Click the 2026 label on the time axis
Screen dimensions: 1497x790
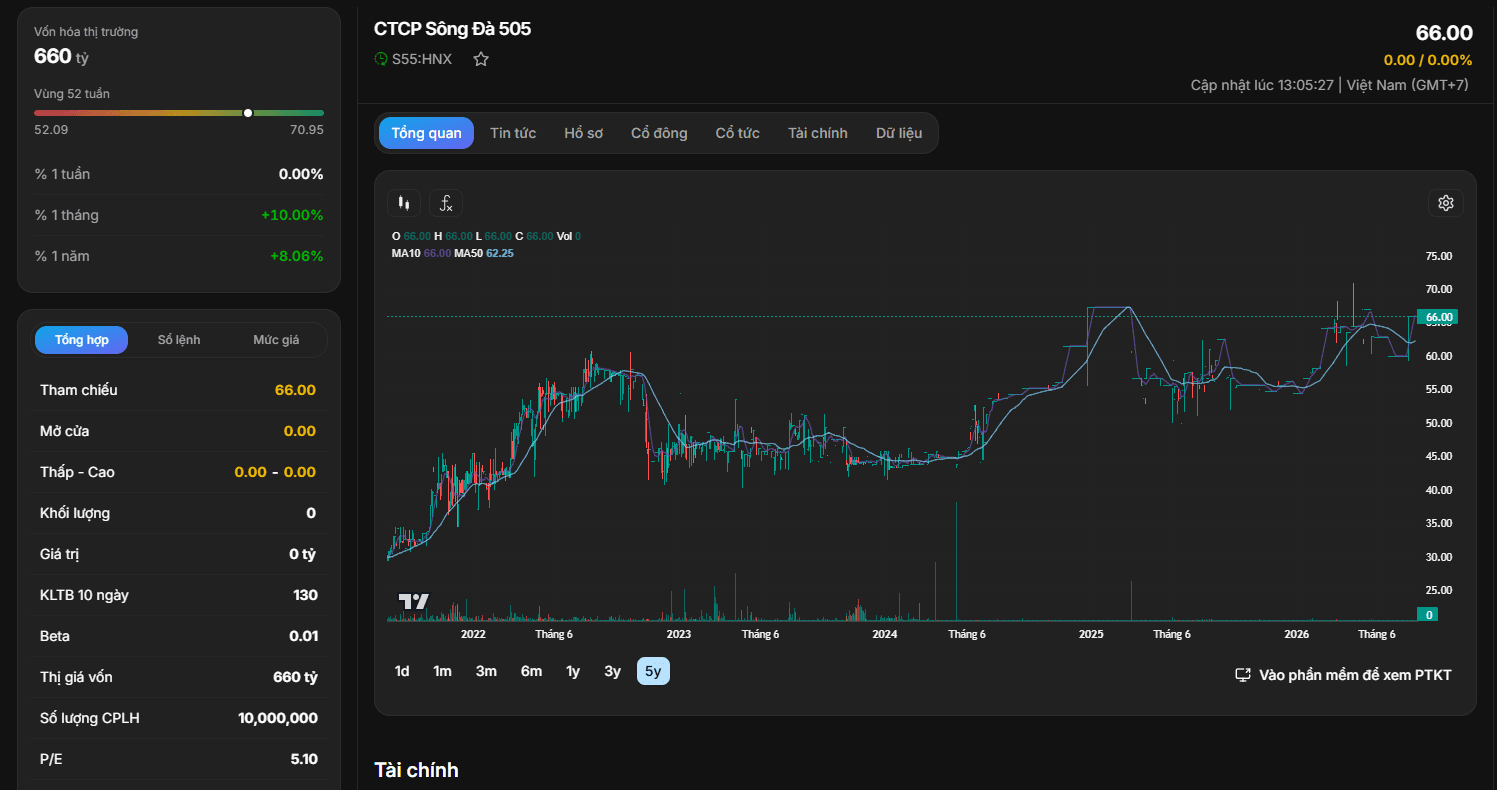pos(1297,634)
